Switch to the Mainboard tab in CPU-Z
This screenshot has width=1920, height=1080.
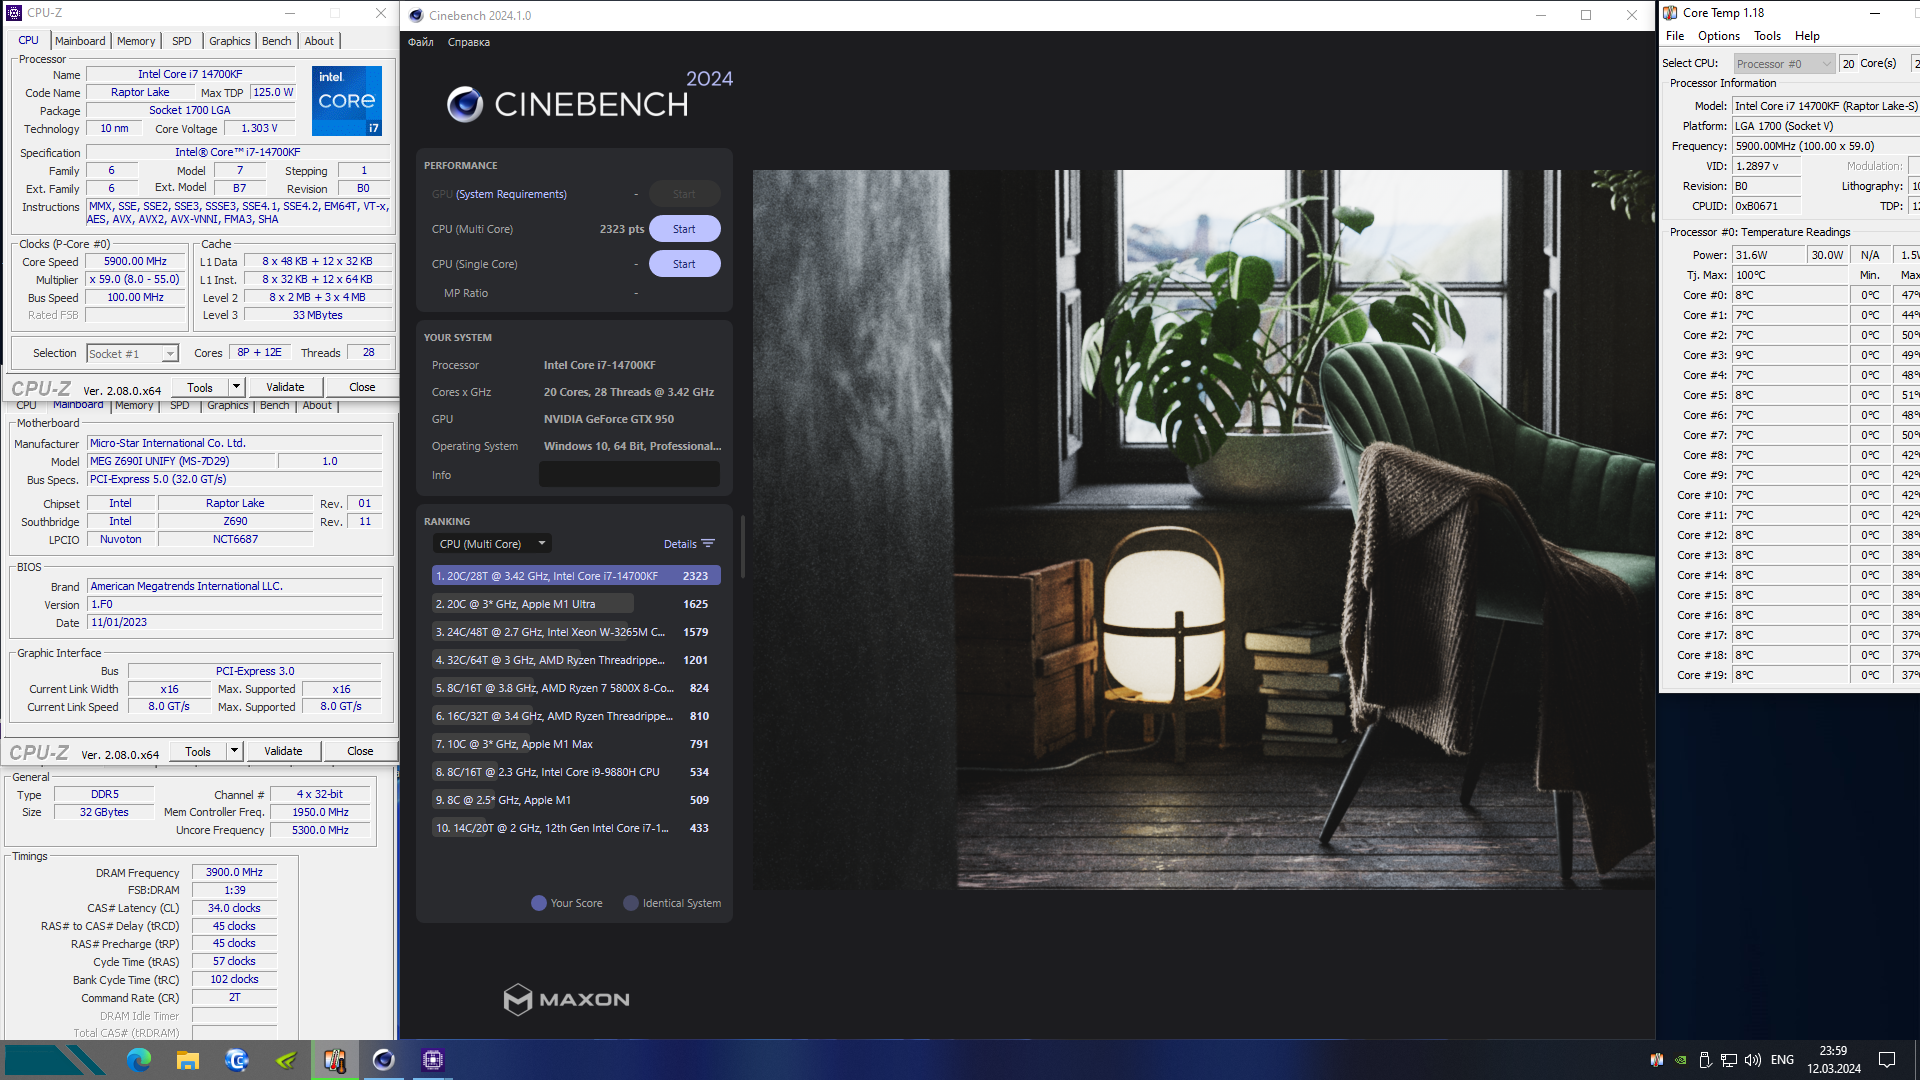click(80, 41)
